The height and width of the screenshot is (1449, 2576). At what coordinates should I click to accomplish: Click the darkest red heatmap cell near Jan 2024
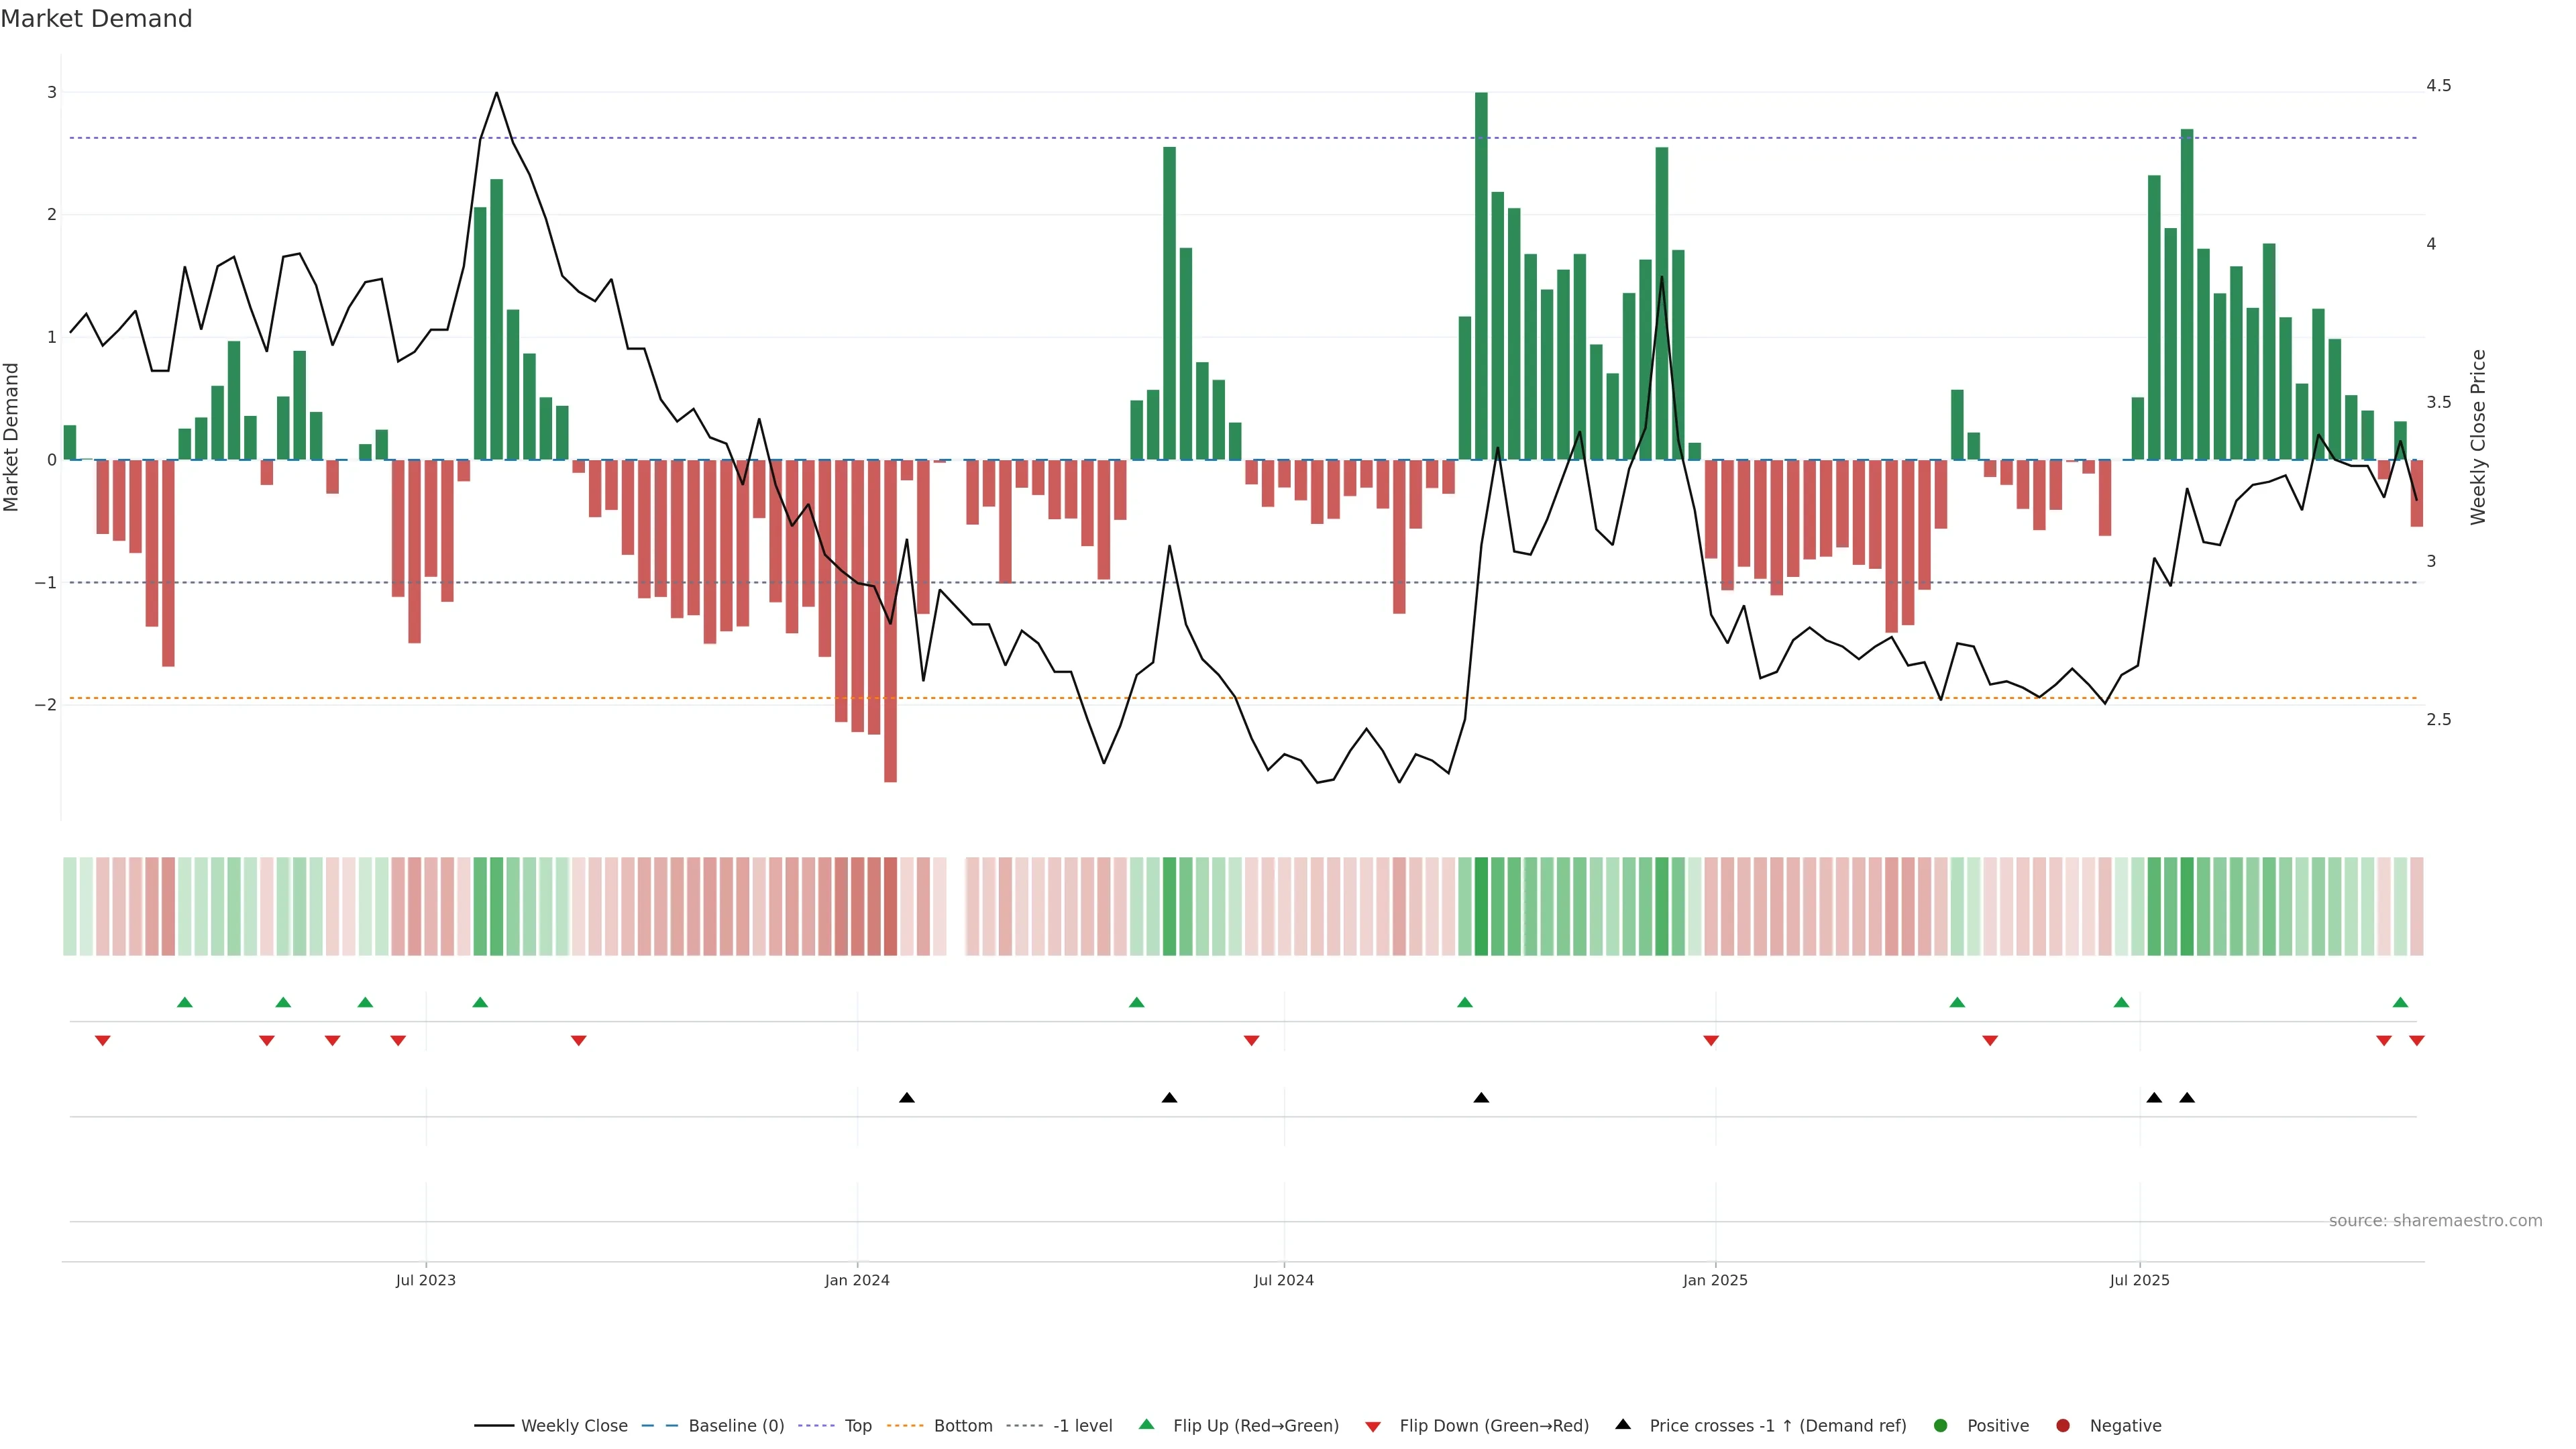(x=890, y=906)
